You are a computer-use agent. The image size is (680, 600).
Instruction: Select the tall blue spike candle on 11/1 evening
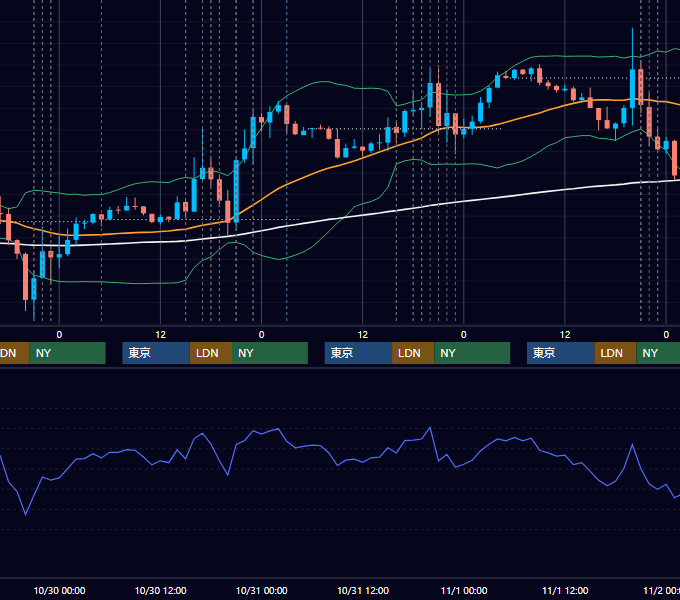click(632, 87)
